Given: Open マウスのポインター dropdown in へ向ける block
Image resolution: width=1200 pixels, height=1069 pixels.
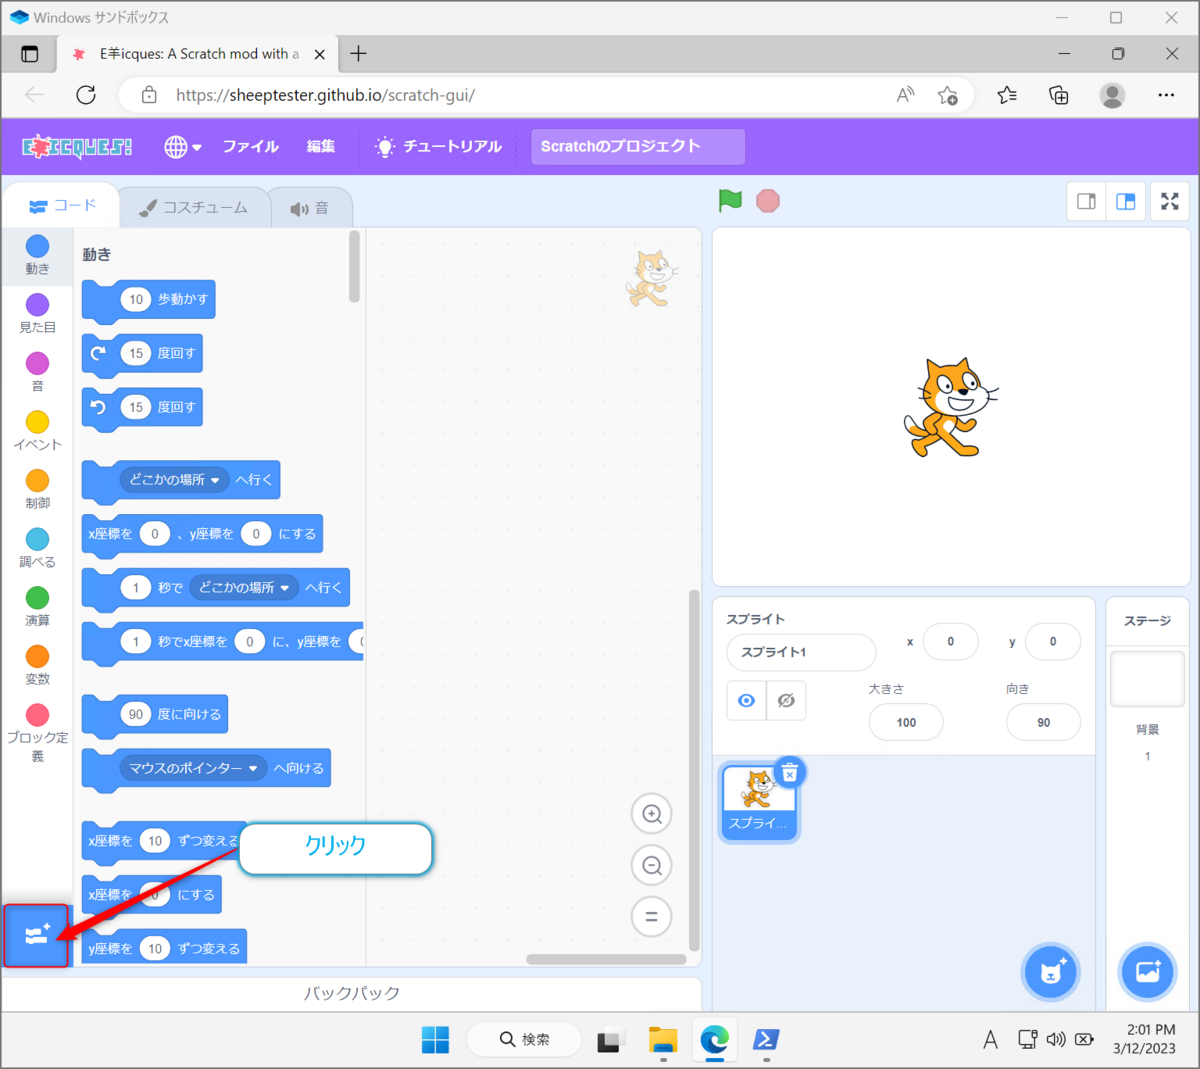Looking at the screenshot, I should (x=193, y=768).
